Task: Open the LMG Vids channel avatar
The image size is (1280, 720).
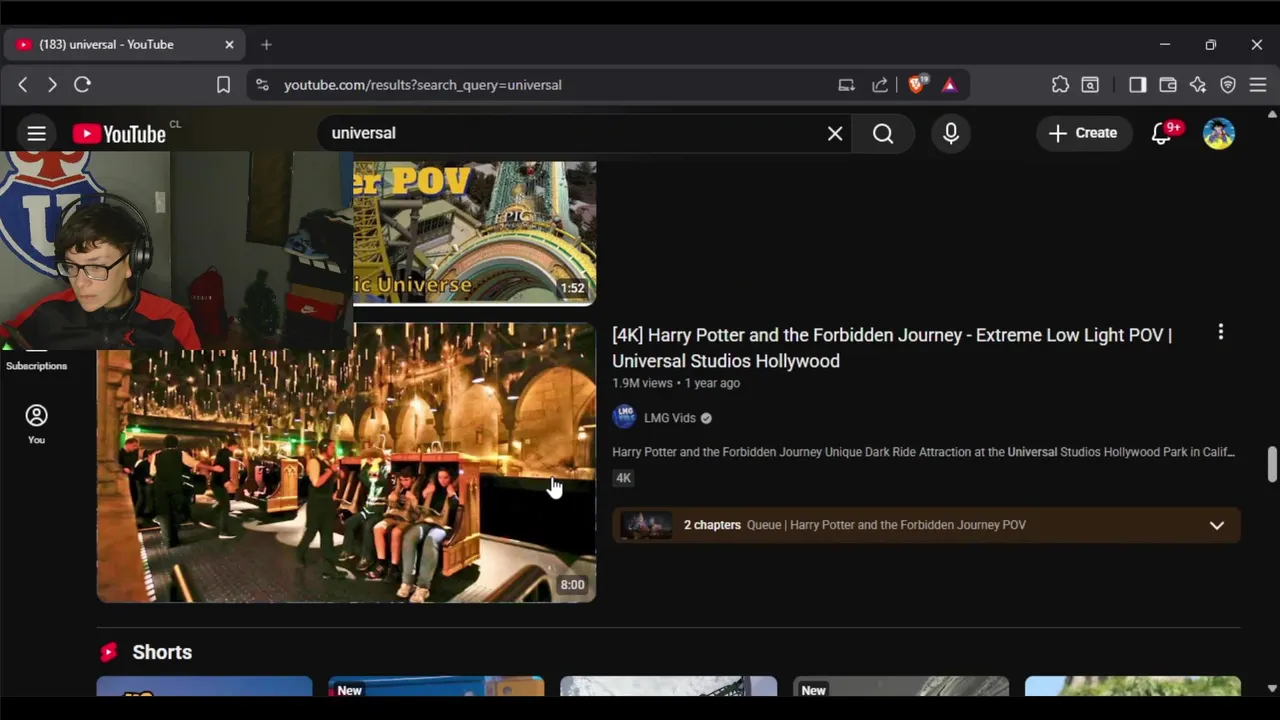Action: pyautogui.click(x=624, y=417)
